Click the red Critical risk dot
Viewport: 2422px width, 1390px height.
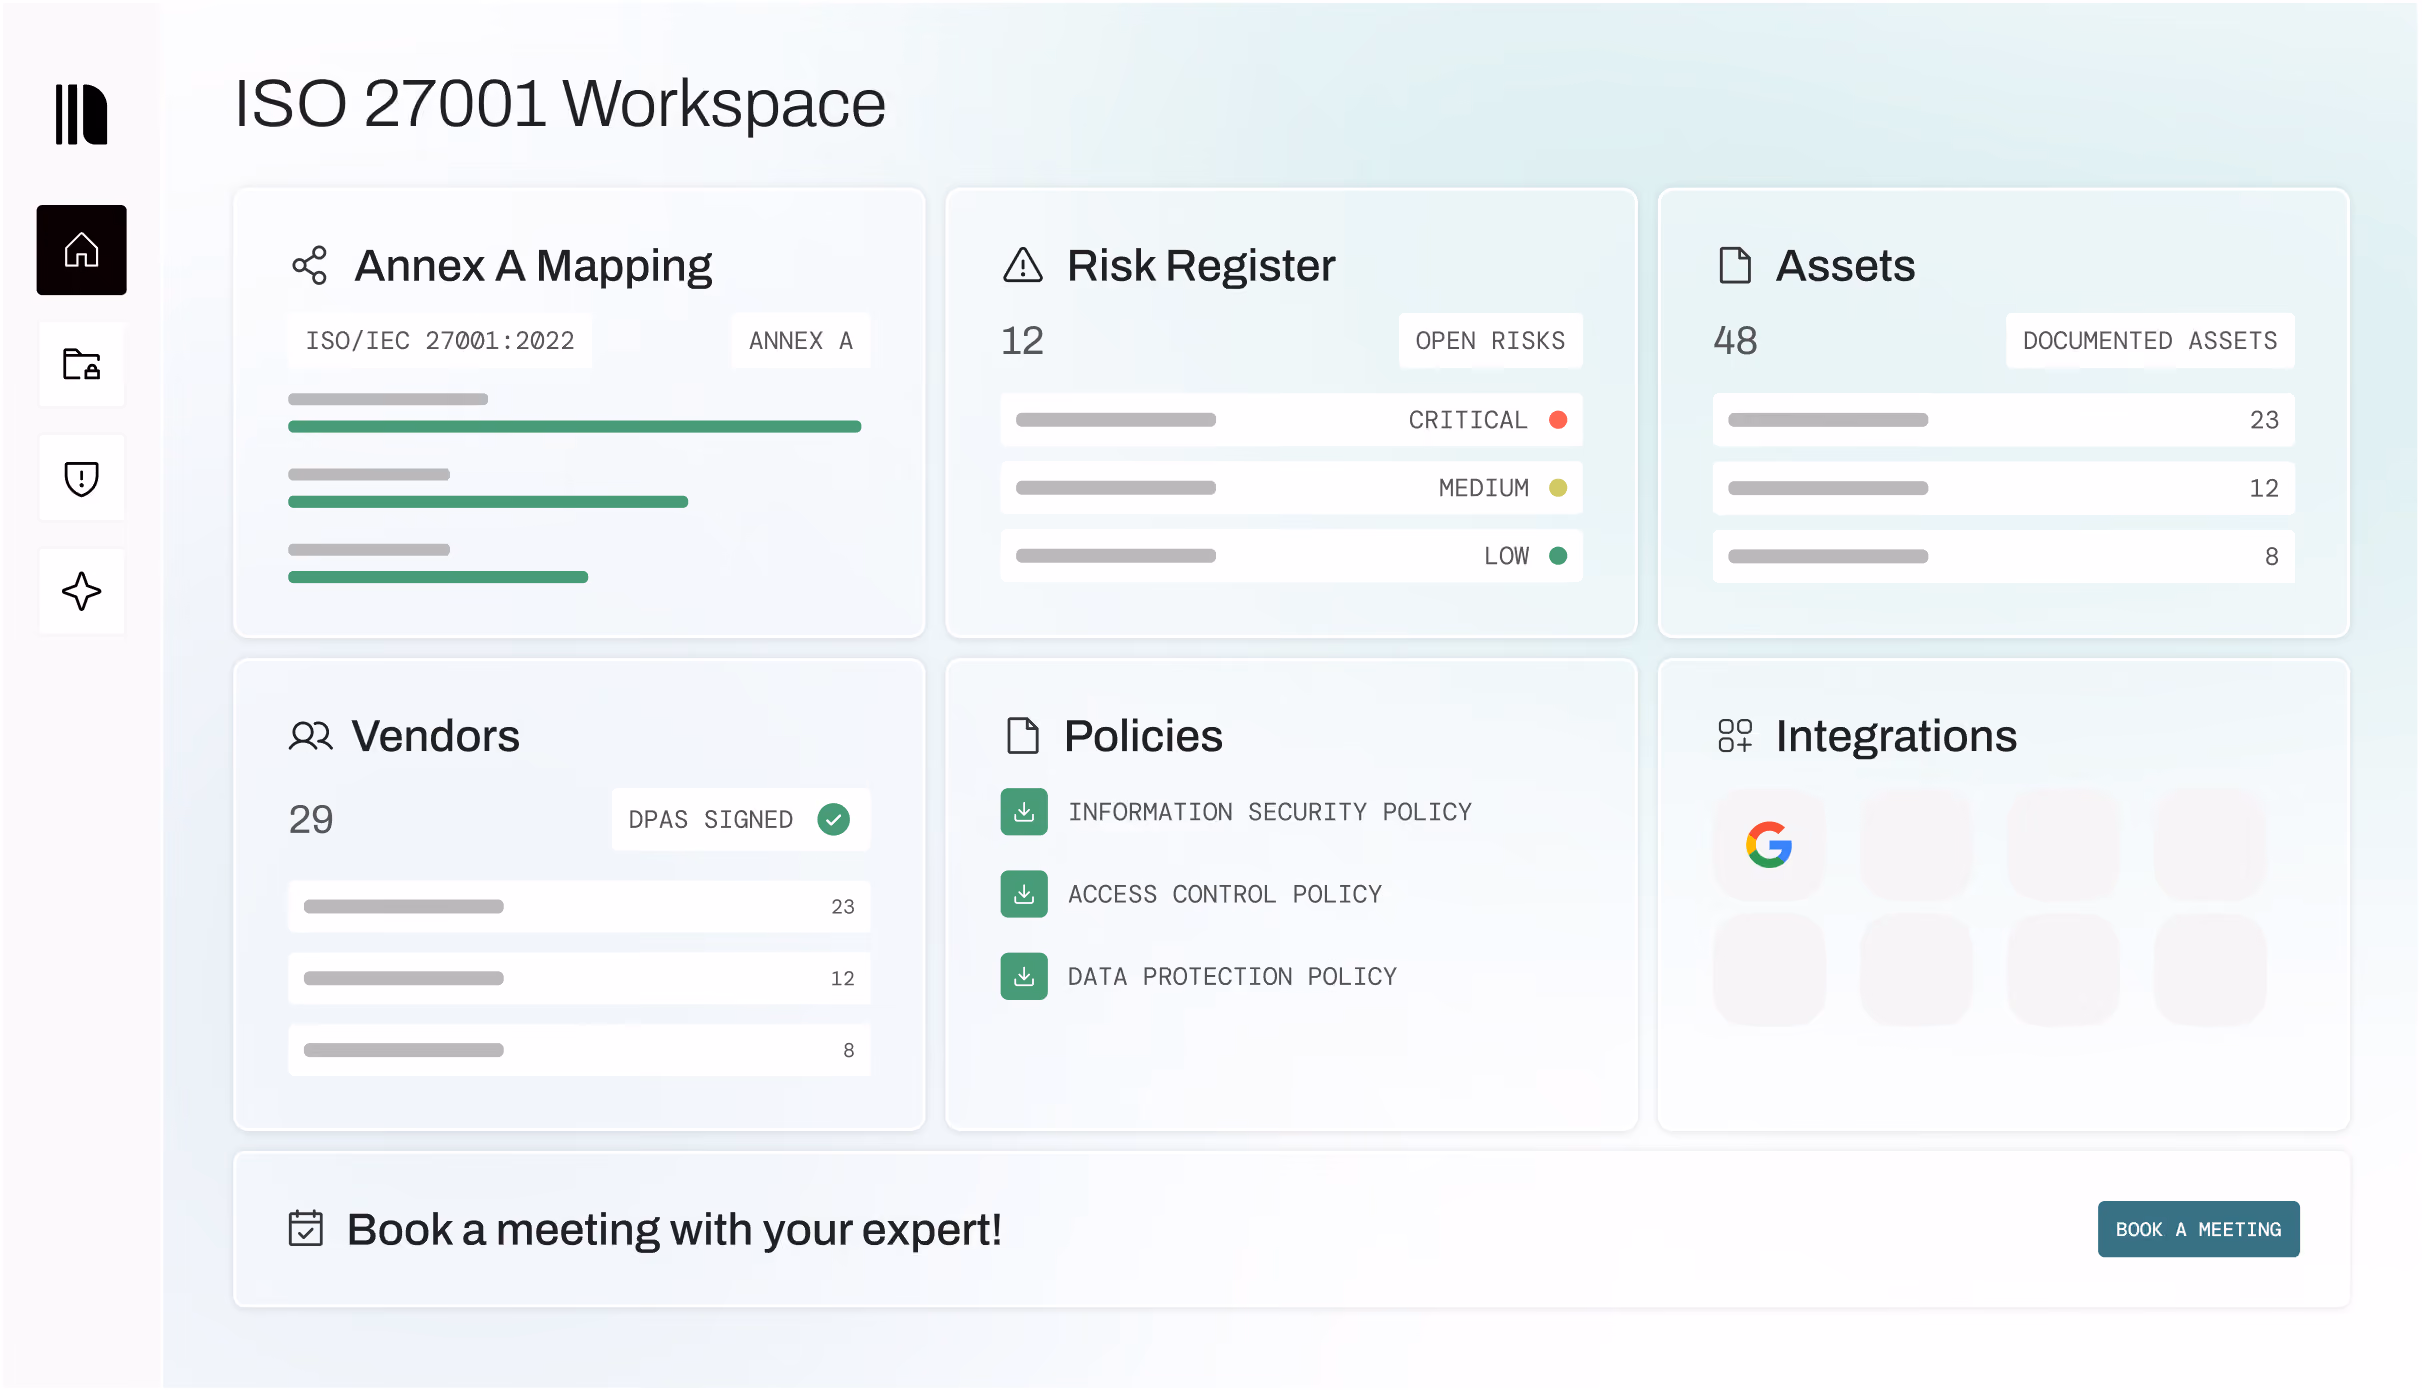coord(1558,420)
